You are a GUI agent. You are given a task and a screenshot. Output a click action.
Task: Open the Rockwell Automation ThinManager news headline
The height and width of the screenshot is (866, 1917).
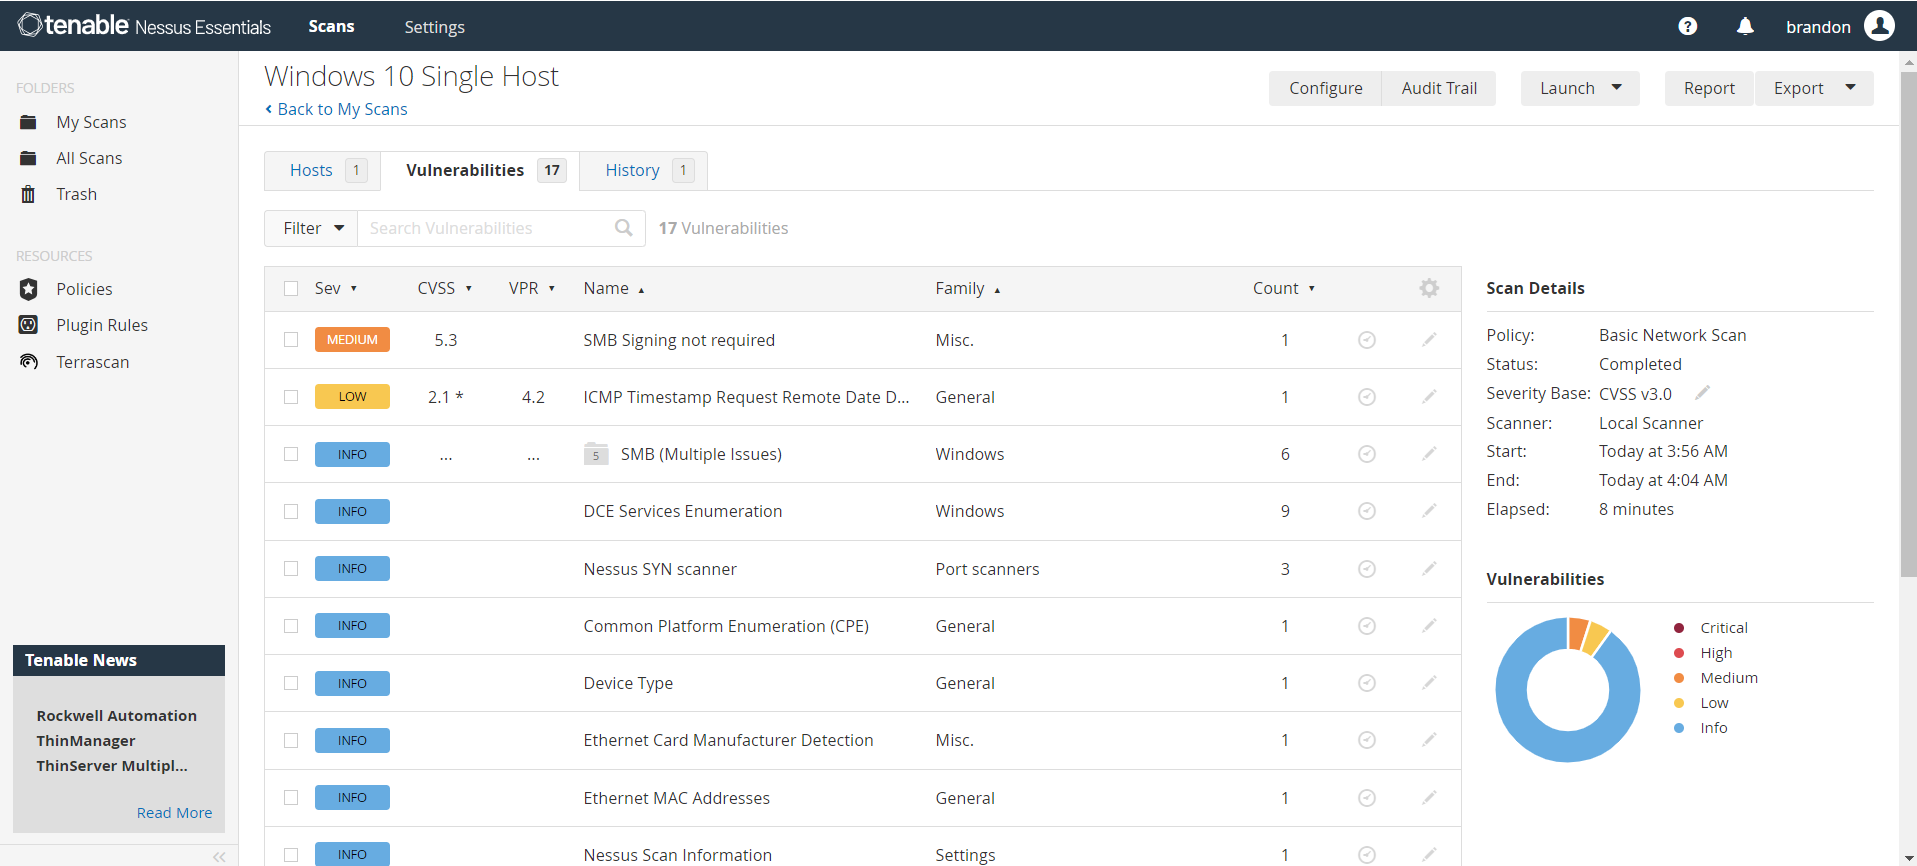(x=117, y=741)
